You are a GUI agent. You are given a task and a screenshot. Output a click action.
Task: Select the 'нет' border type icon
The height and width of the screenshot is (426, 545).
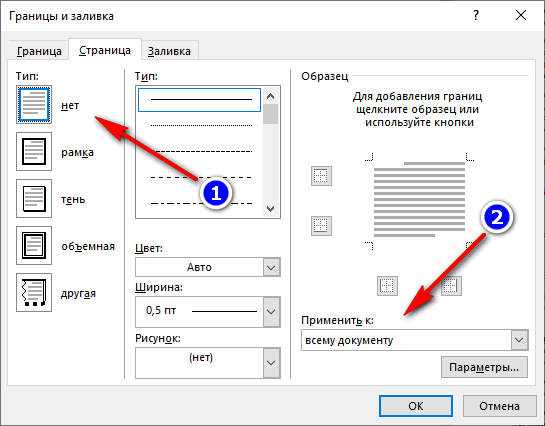(x=34, y=104)
